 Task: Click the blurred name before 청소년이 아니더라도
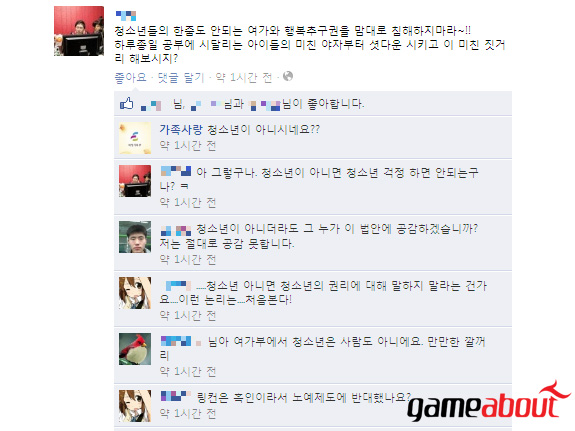(x=176, y=230)
